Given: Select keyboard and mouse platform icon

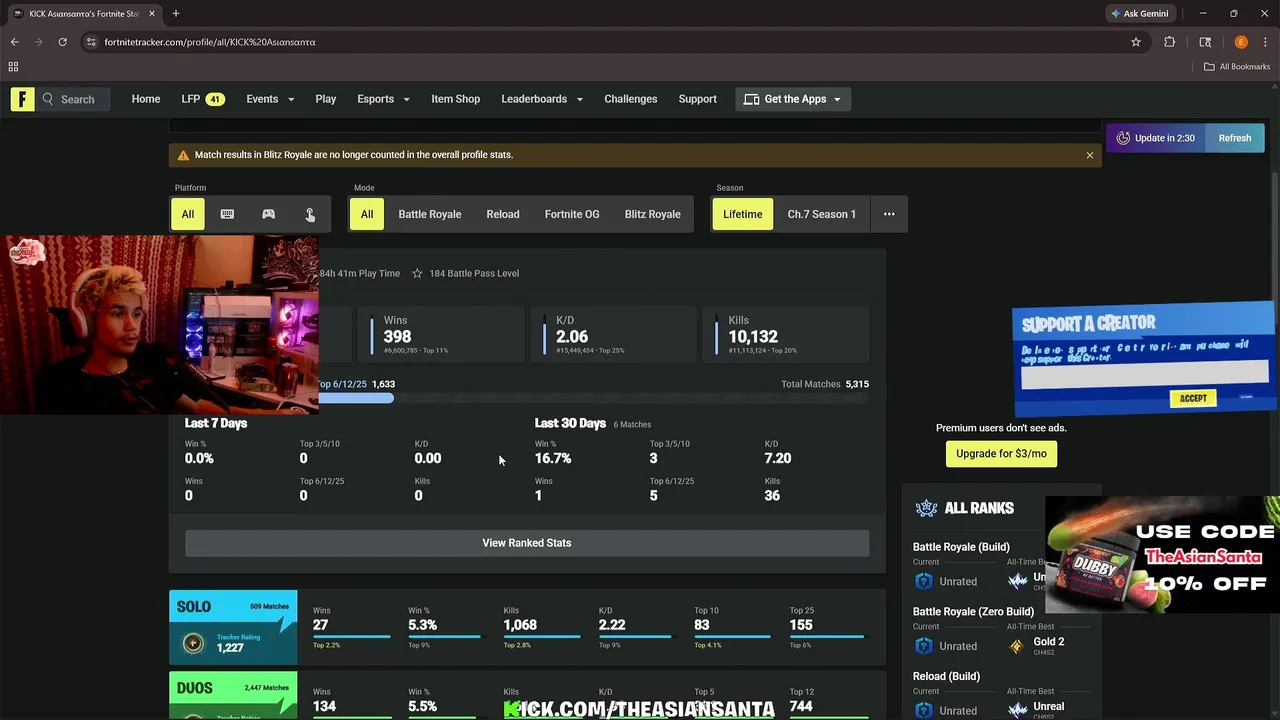Looking at the screenshot, I should [227, 214].
